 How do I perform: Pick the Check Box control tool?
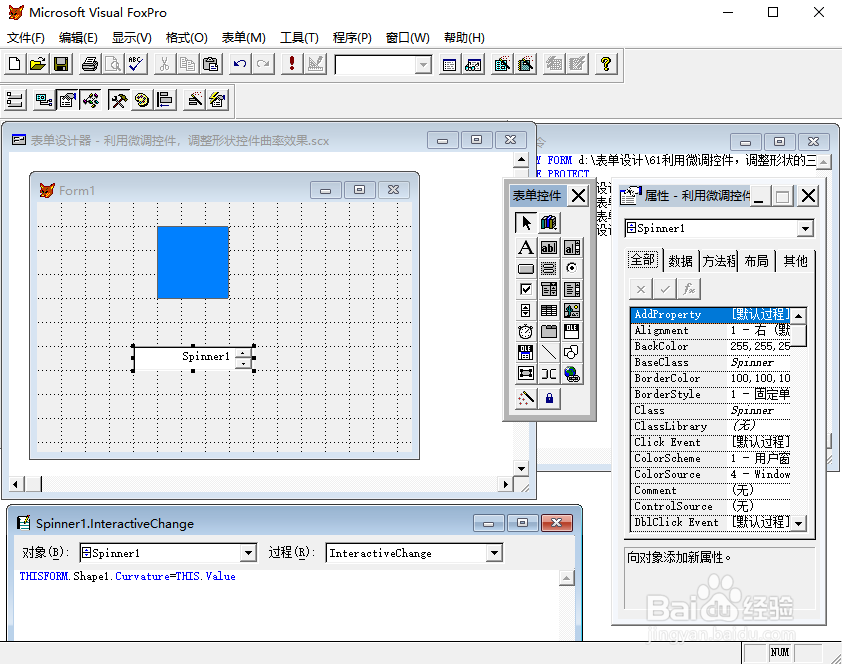click(x=526, y=289)
